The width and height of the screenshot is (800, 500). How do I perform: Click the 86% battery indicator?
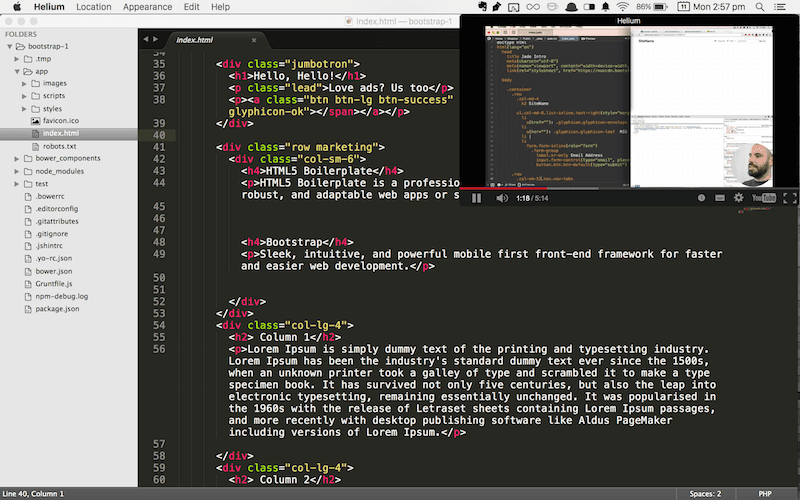[652, 7]
